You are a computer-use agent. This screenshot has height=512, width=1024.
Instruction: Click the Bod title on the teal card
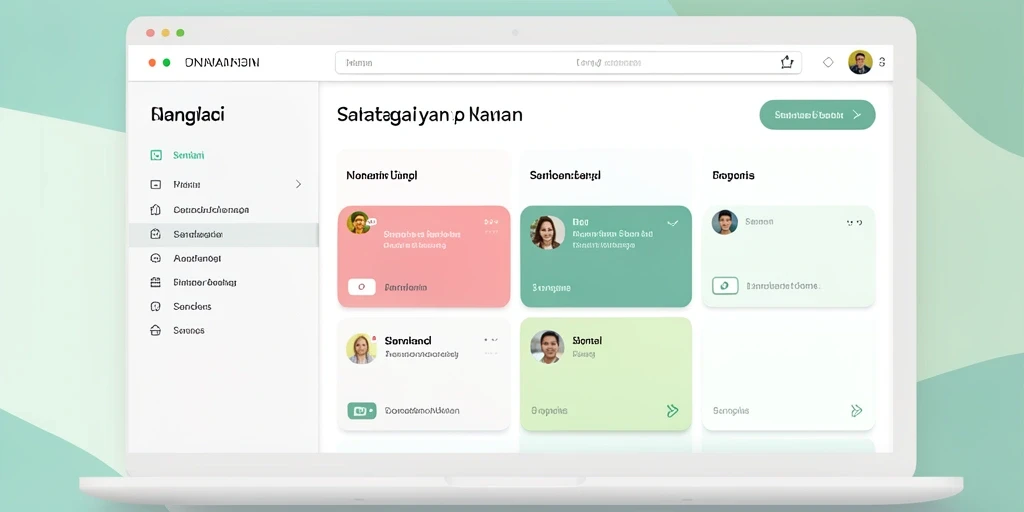click(580, 221)
